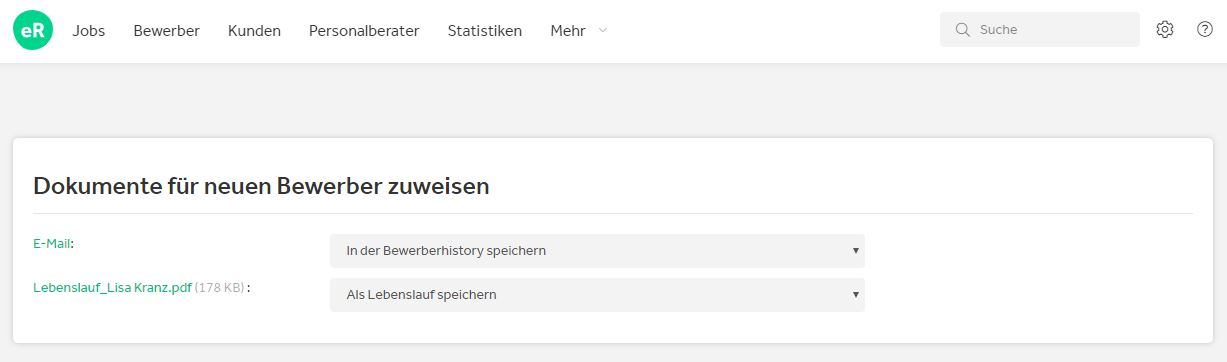
Task: Click the '(178 KB)' file size label
Action: (x=219, y=288)
